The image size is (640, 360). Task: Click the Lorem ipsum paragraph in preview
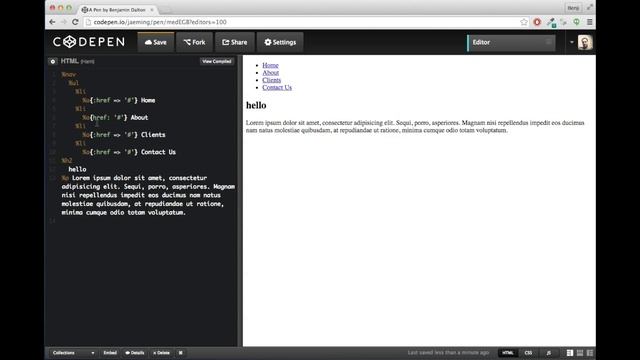coord(415,127)
